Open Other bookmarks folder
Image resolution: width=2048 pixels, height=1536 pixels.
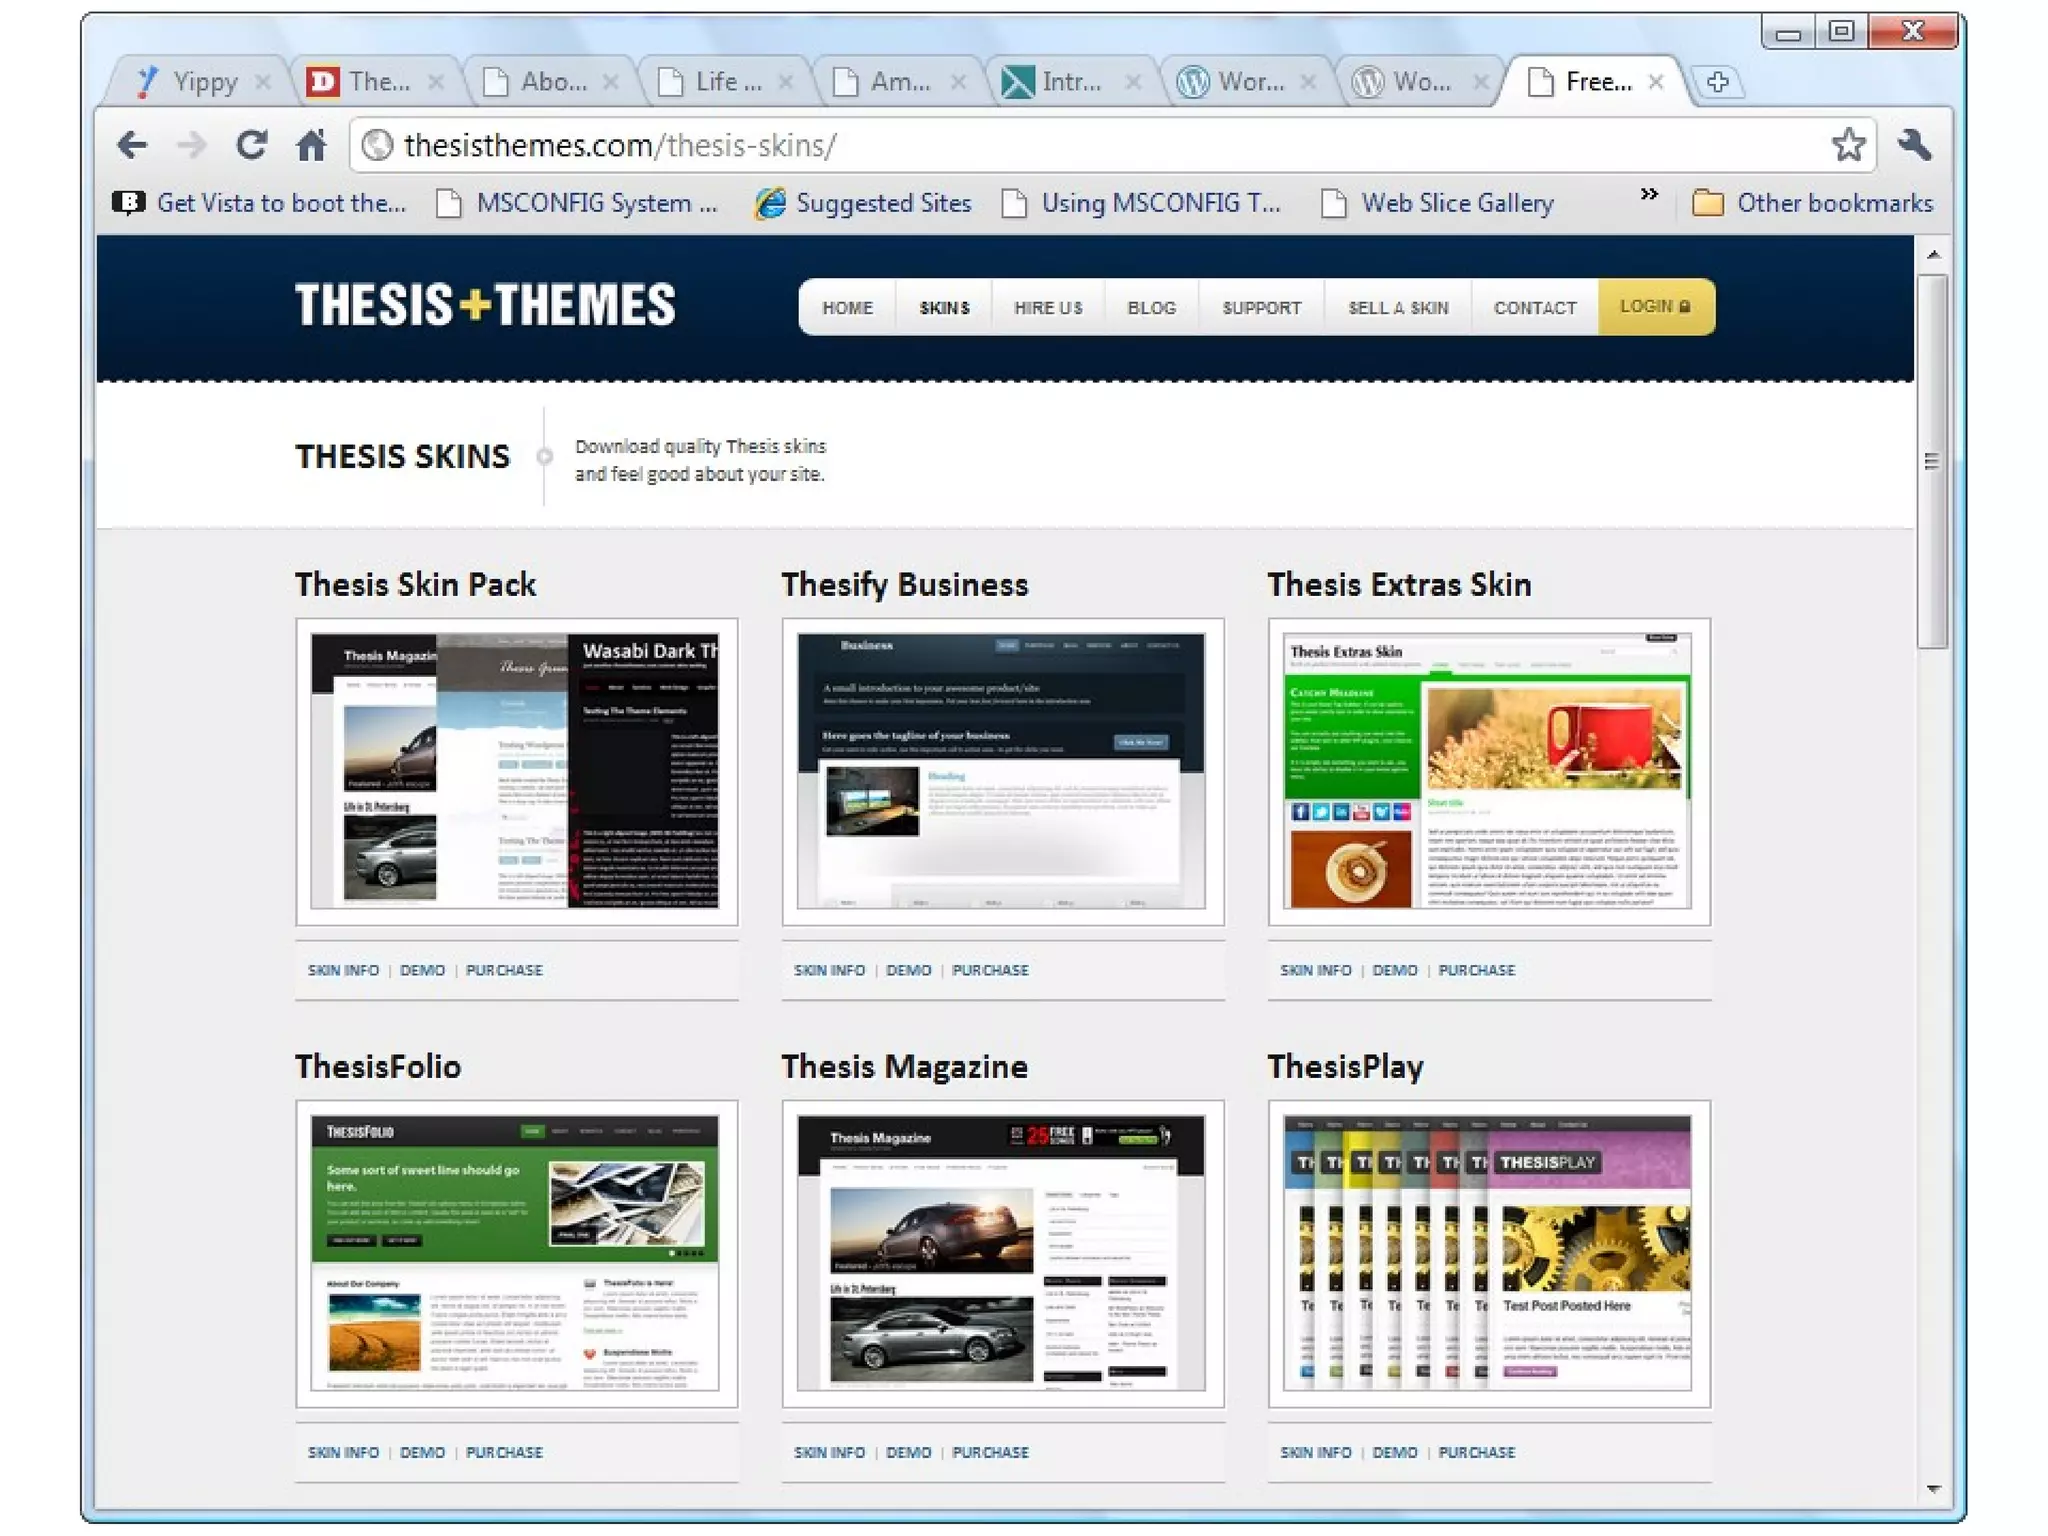(x=1813, y=203)
